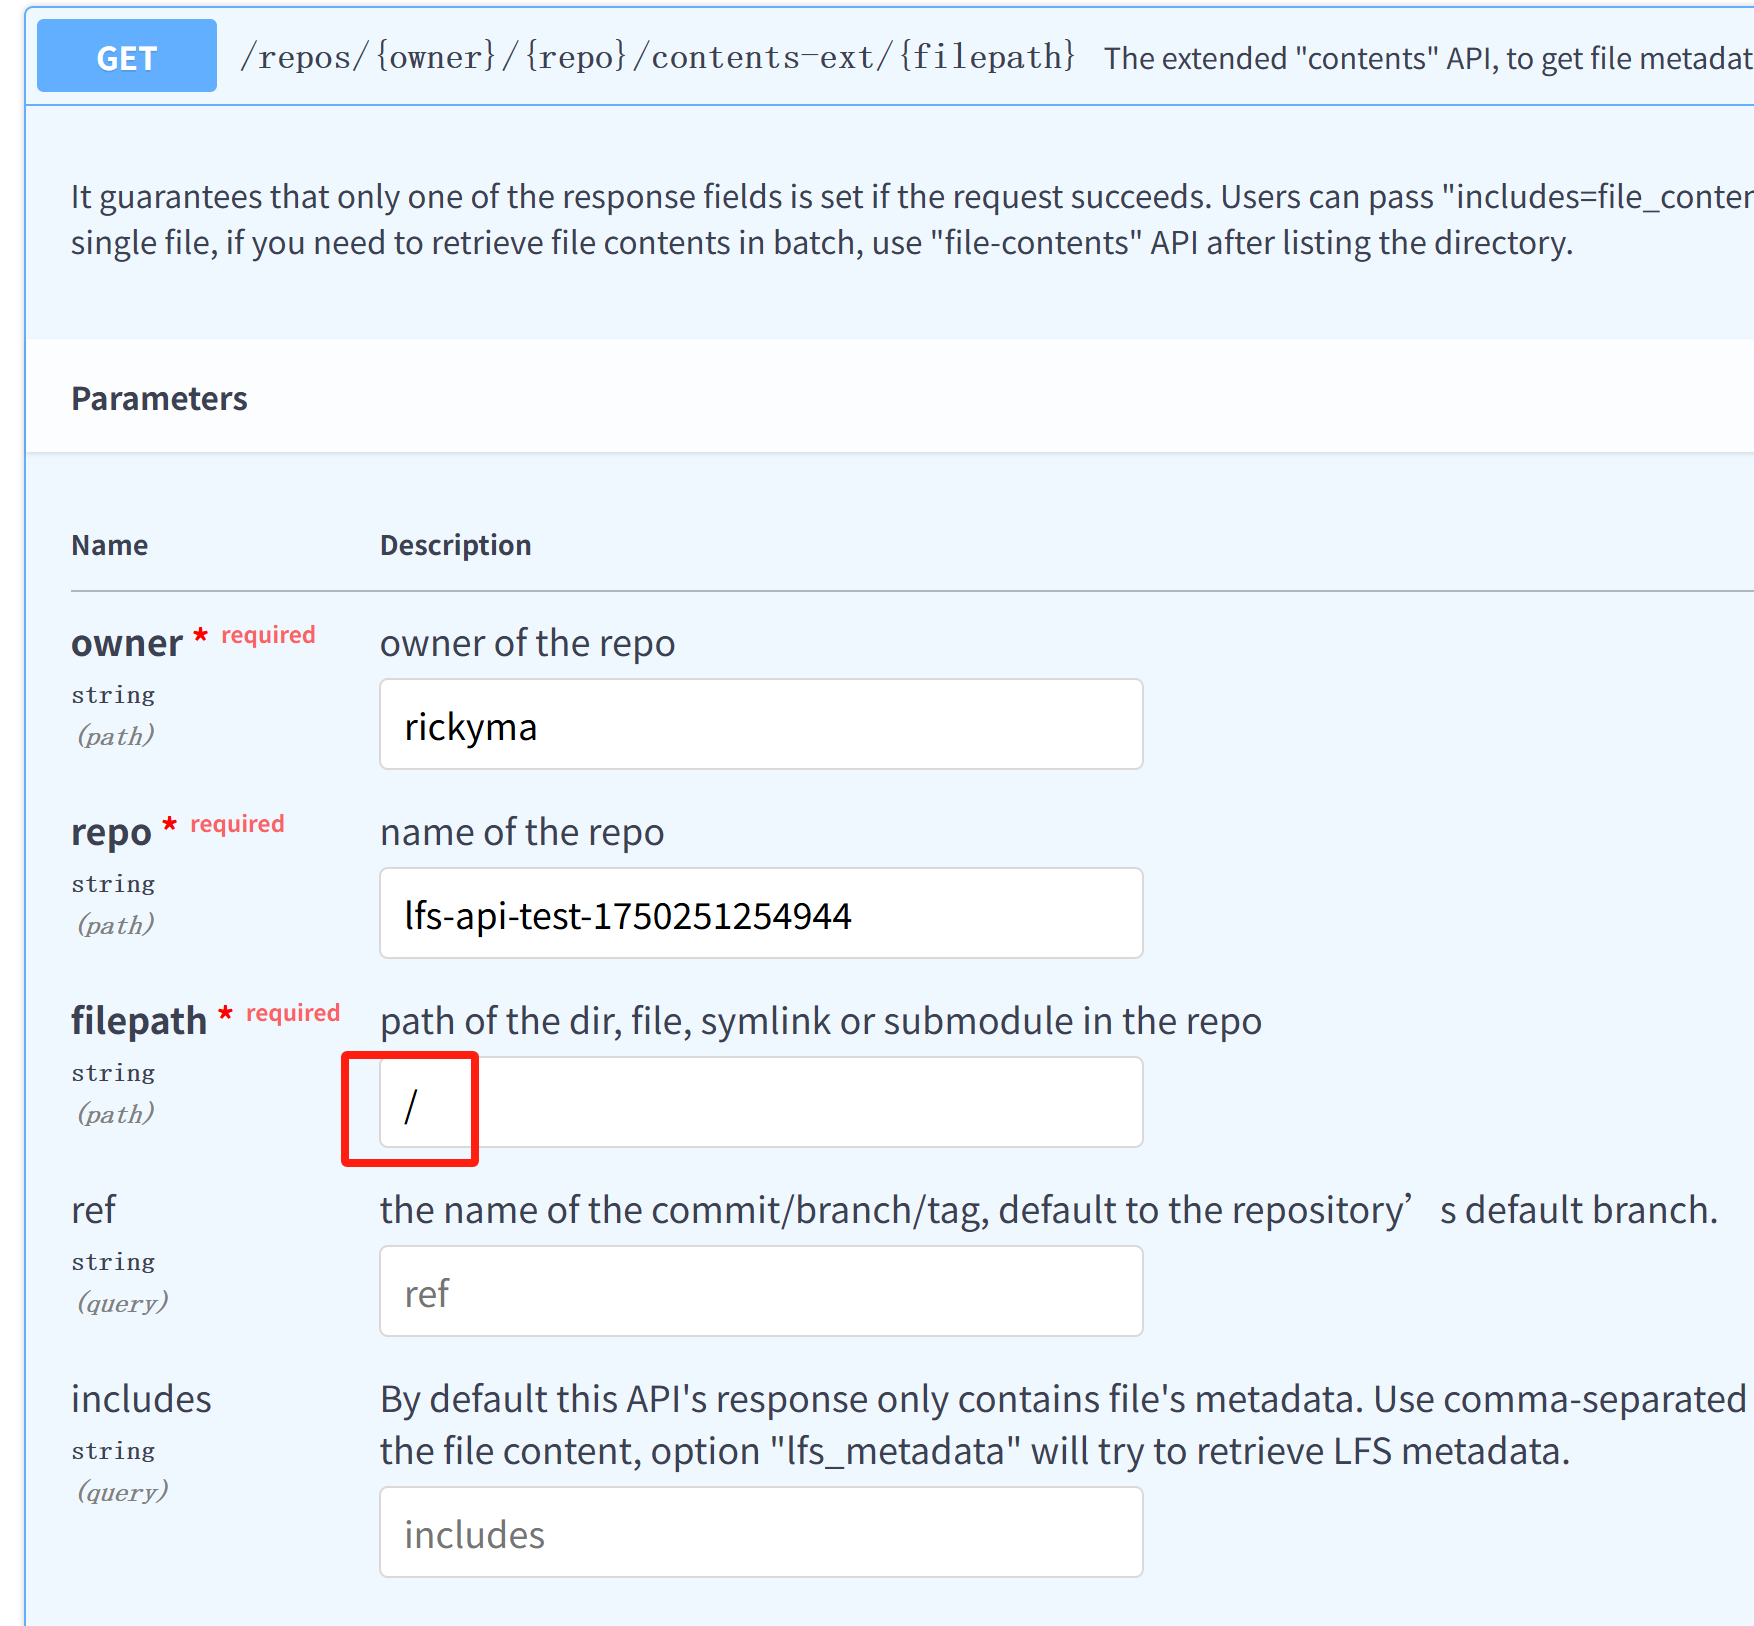Collapse the /repos/{owner}/{repo}/contents-ext/{filepath} endpoint path
The width and height of the screenshot is (1754, 1626).
pyautogui.click(x=657, y=57)
